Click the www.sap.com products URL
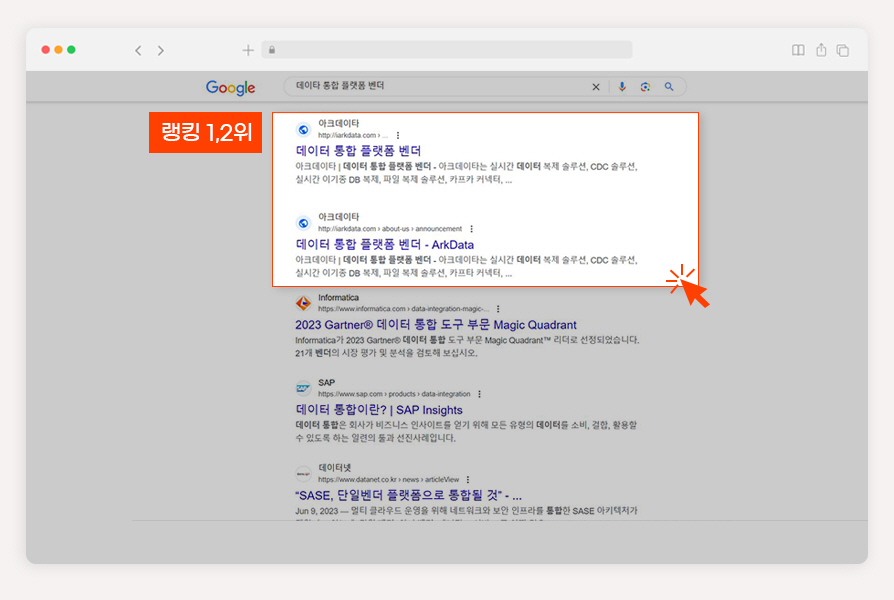 click(x=394, y=394)
